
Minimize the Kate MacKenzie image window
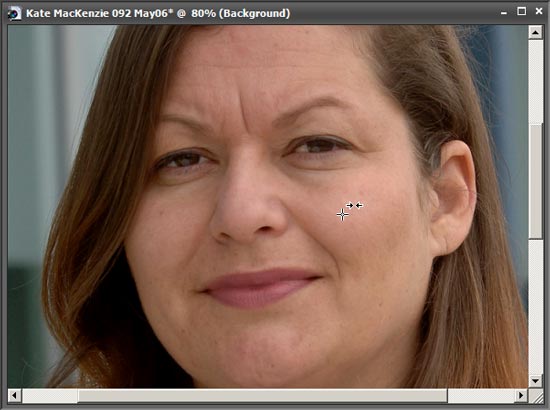pyautogui.click(x=504, y=13)
